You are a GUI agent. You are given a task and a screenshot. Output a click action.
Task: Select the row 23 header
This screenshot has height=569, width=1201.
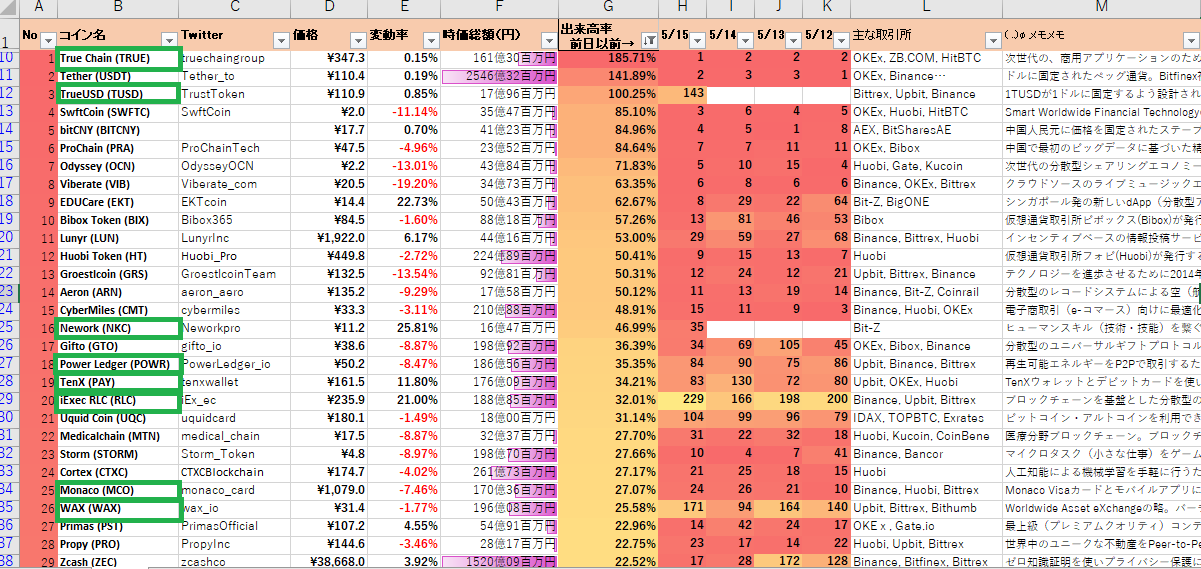tap(9, 291)
